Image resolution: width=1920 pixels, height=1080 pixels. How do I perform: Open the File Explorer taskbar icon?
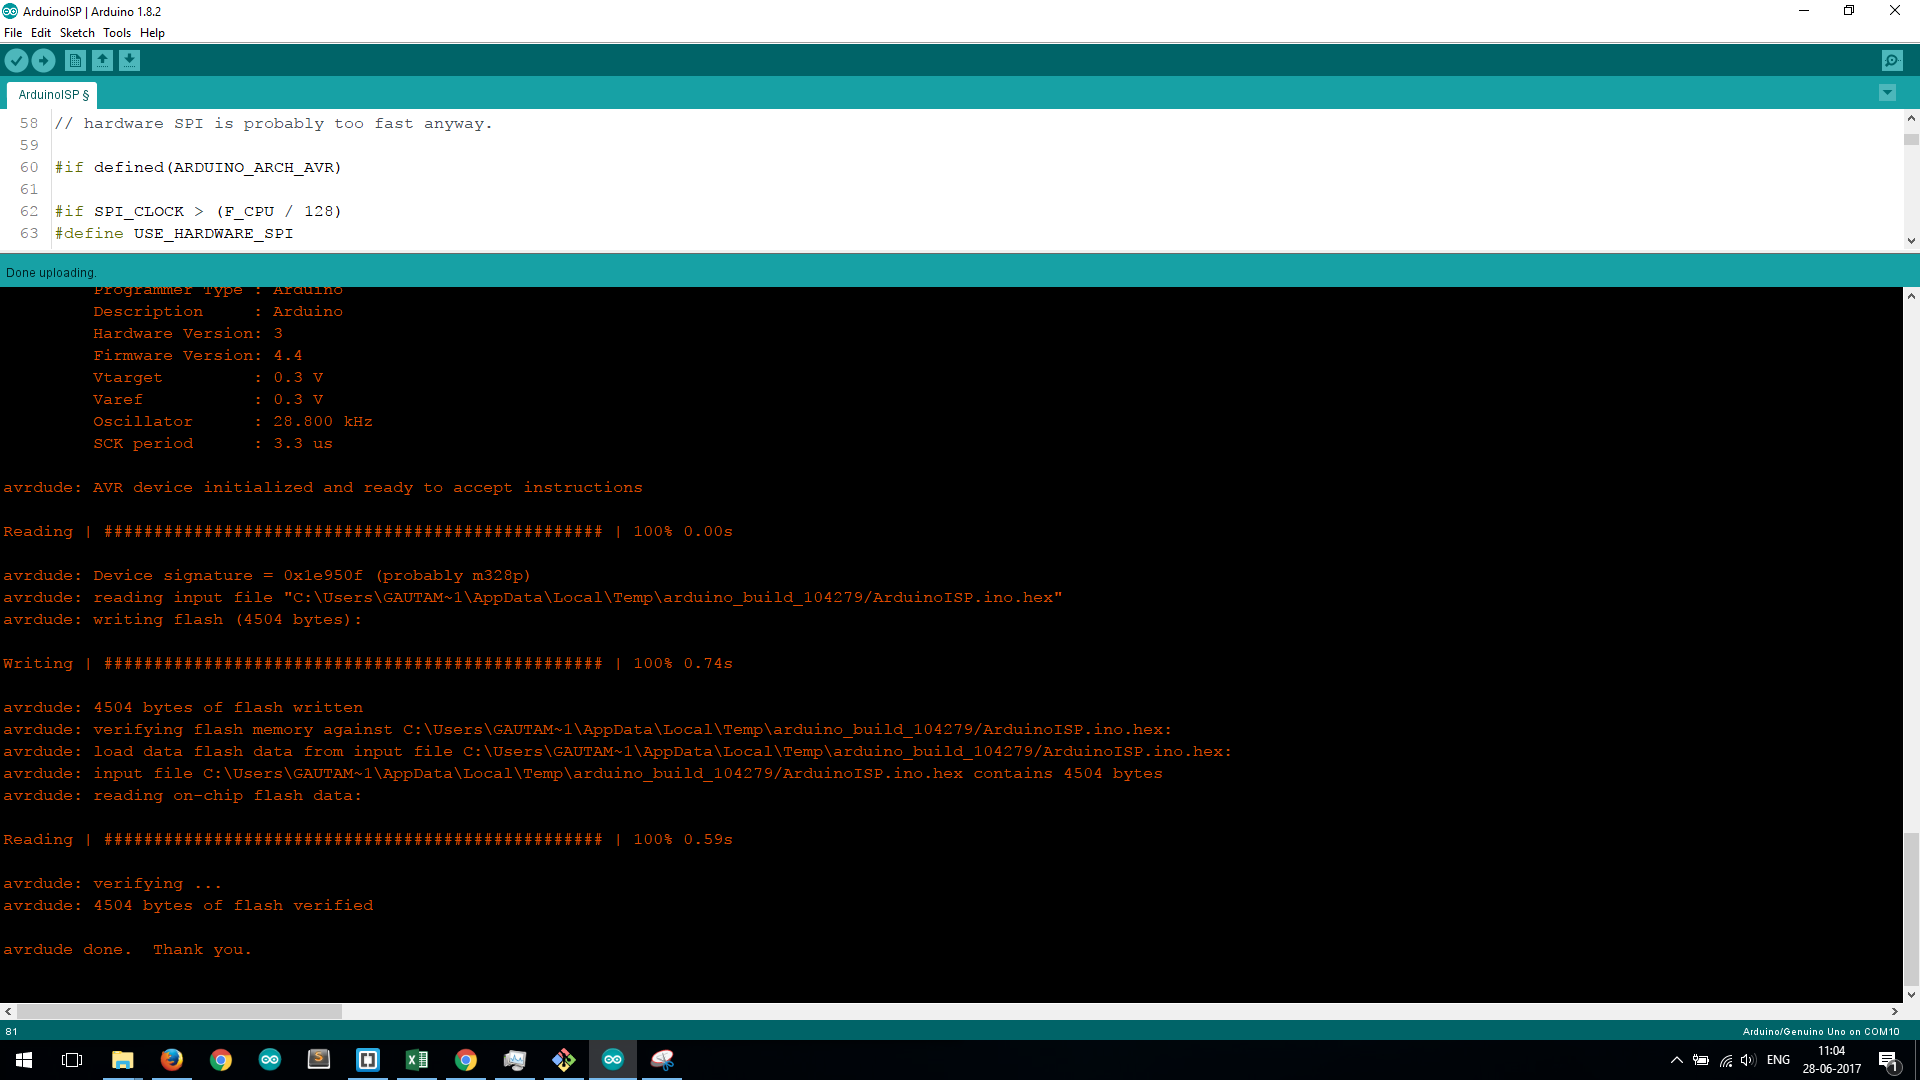(122, 1060)
